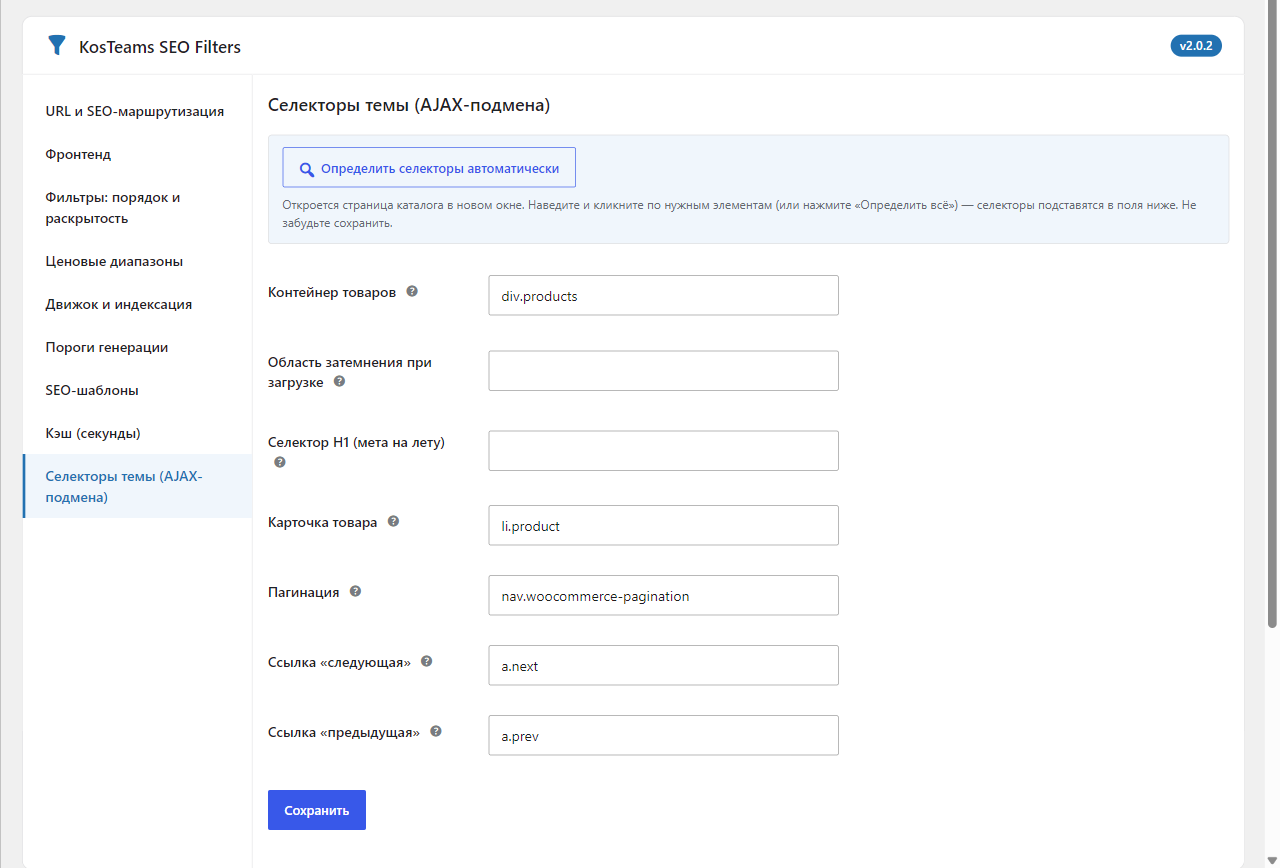
Task: Focus the a.prev selector input
Action: point(663,736)
